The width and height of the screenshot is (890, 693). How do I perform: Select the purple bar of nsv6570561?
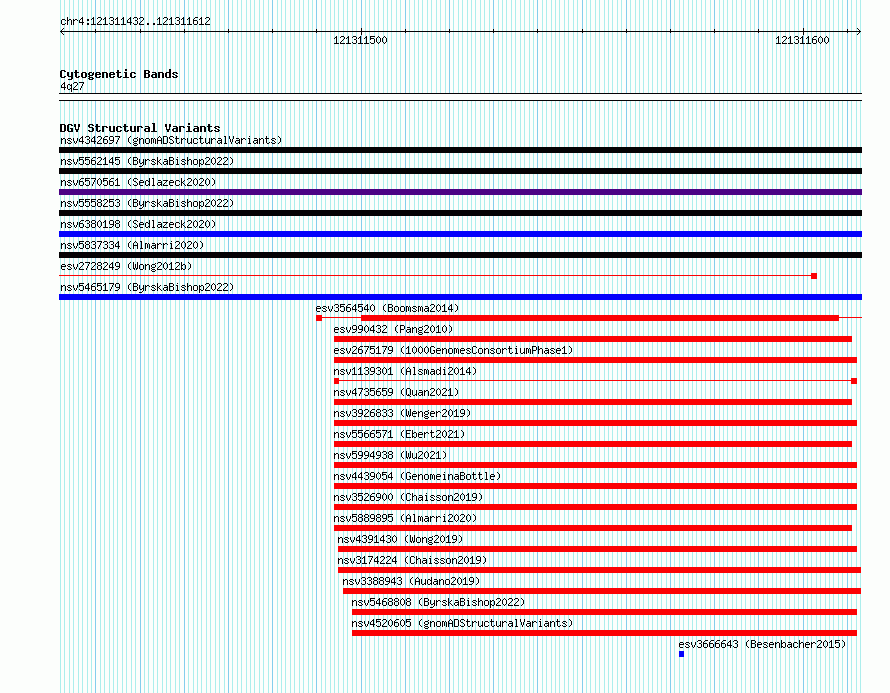coord(460,192)
